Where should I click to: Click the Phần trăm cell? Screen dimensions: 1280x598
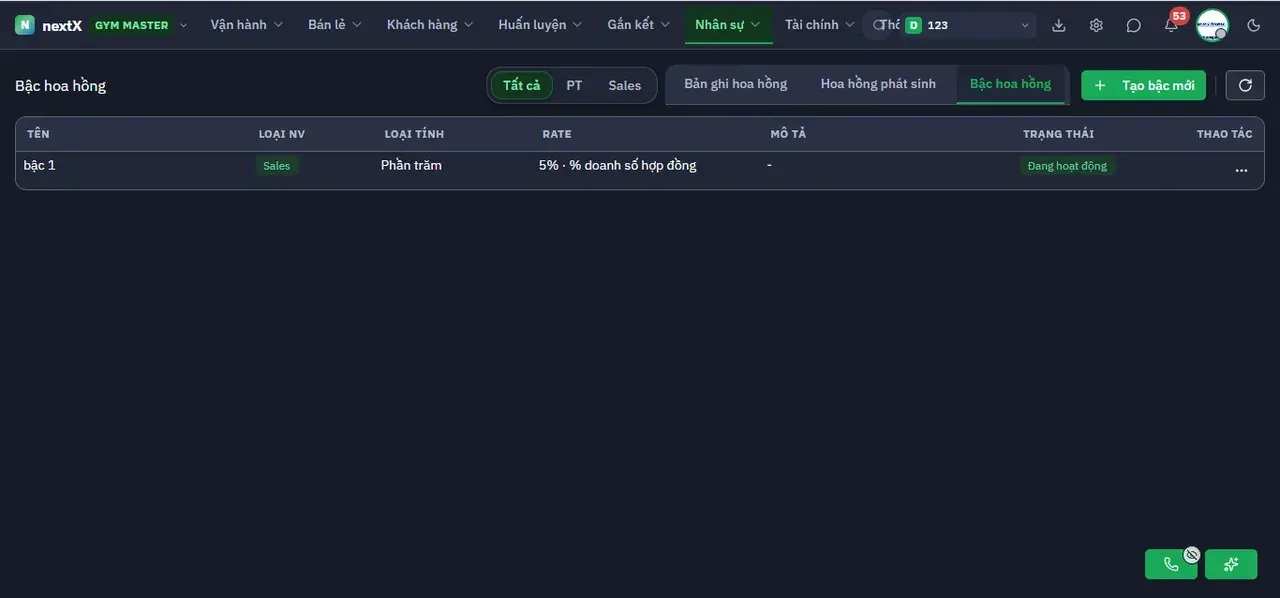pyautogui.click(x=411, y=165)
